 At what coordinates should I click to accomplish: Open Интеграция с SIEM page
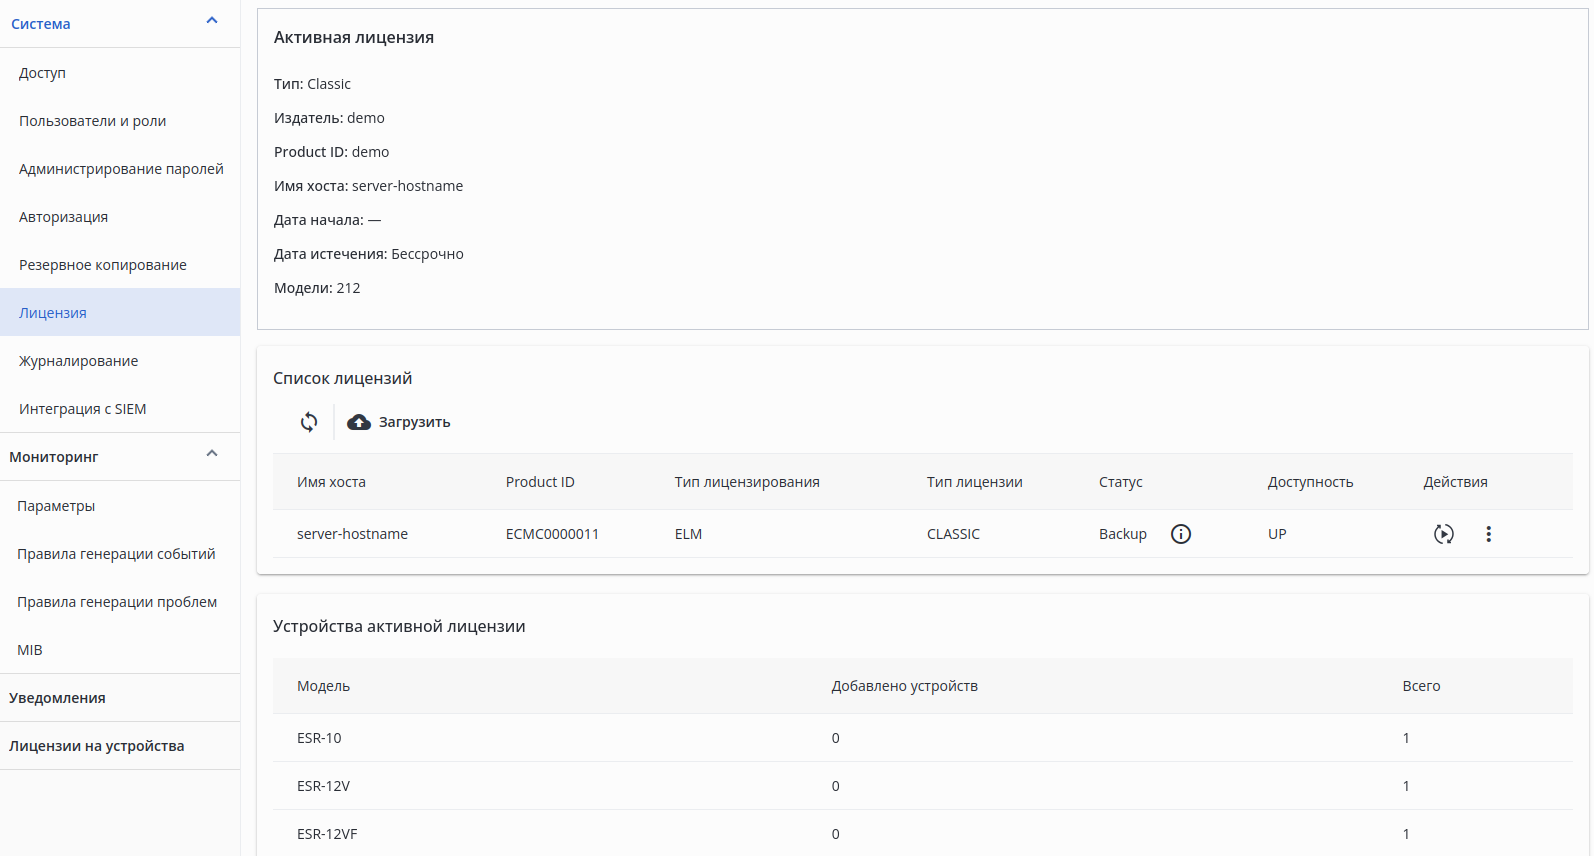click(x=82, y=409)
